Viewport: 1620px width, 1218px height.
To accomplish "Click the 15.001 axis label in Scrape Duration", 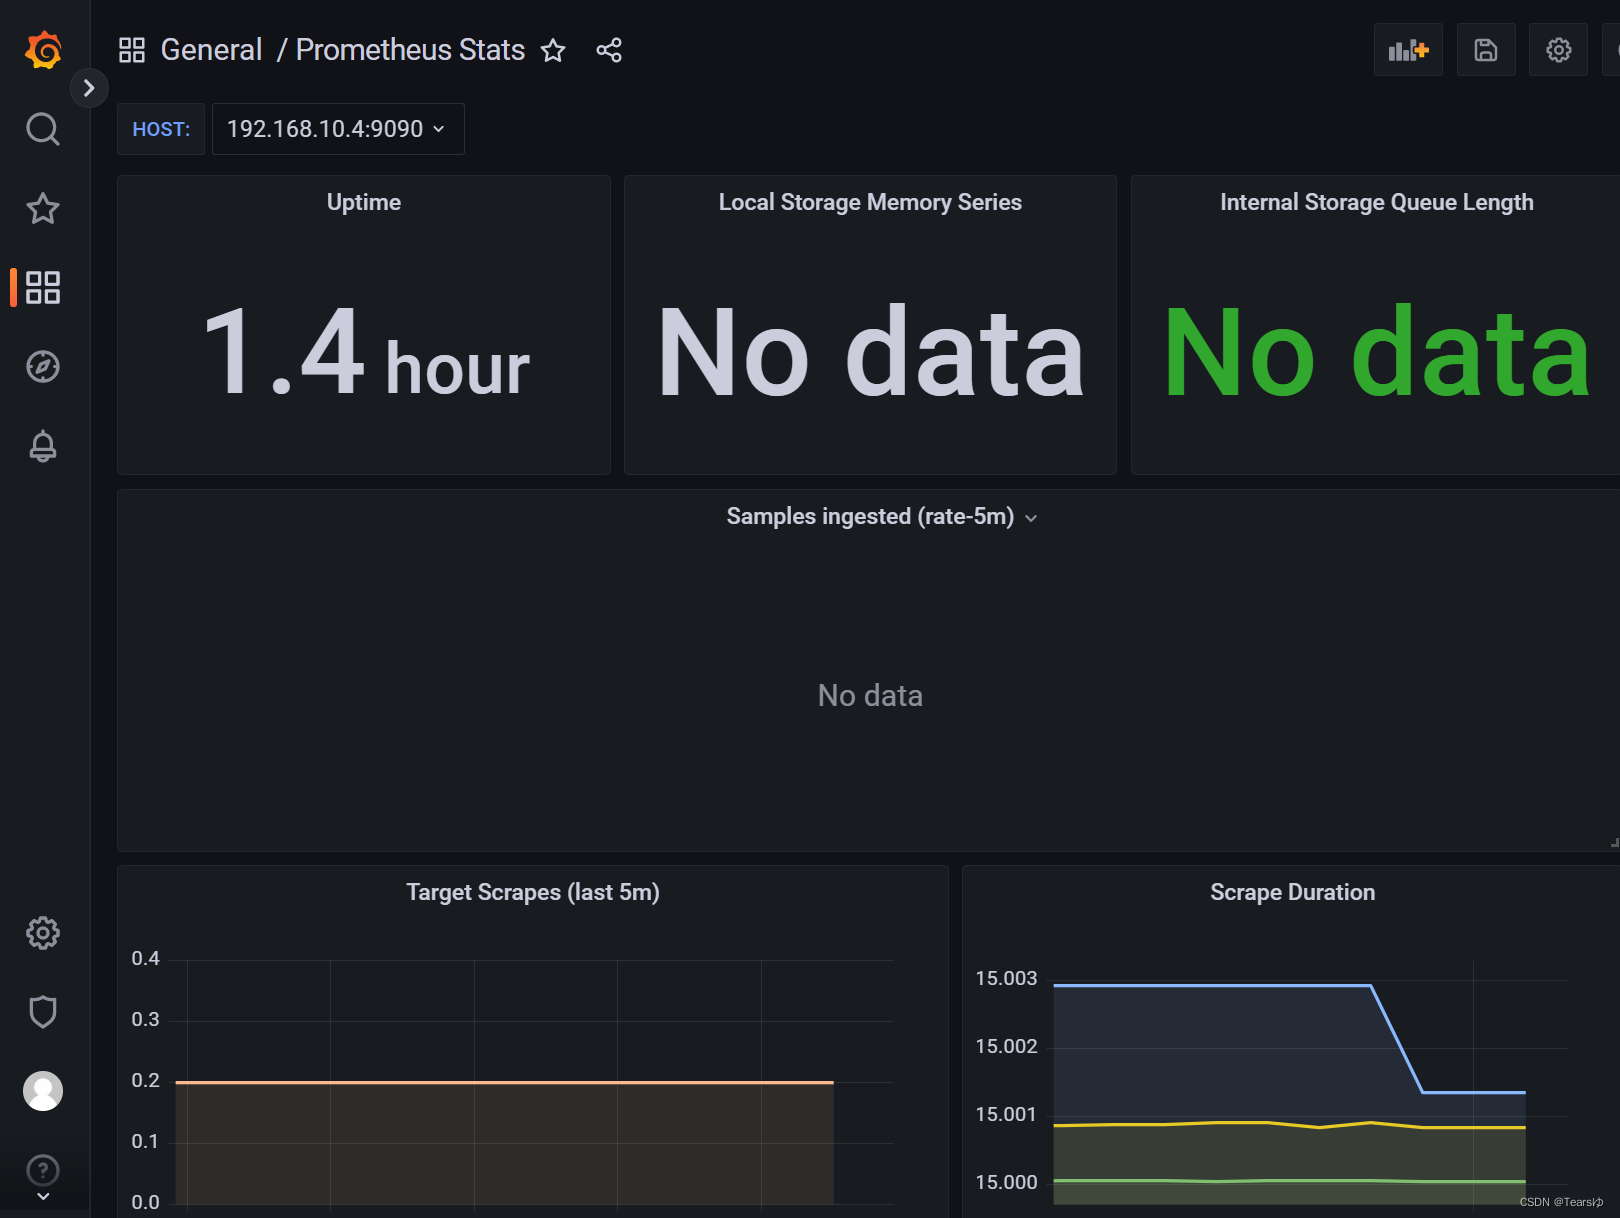I will point(1006,1114).
